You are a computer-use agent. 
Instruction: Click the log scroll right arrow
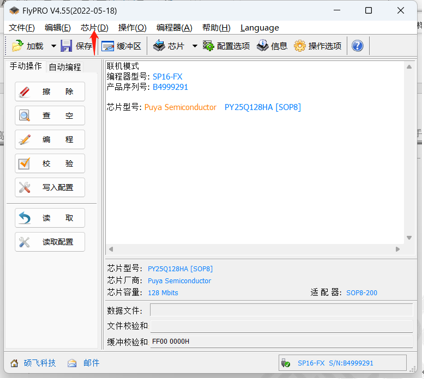pos(397,249)
